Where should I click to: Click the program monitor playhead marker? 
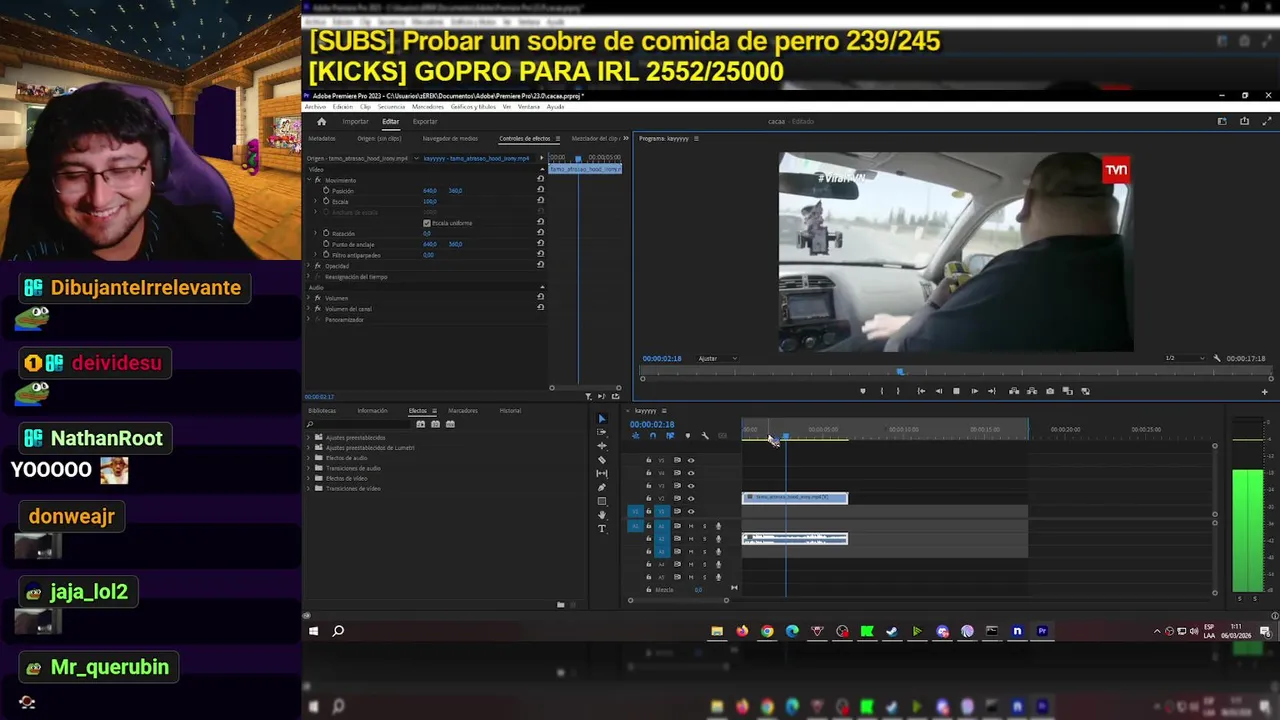pos(900,372)
